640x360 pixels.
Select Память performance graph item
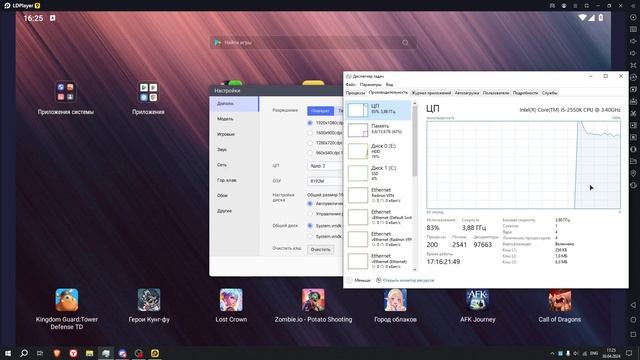(378, 130)
